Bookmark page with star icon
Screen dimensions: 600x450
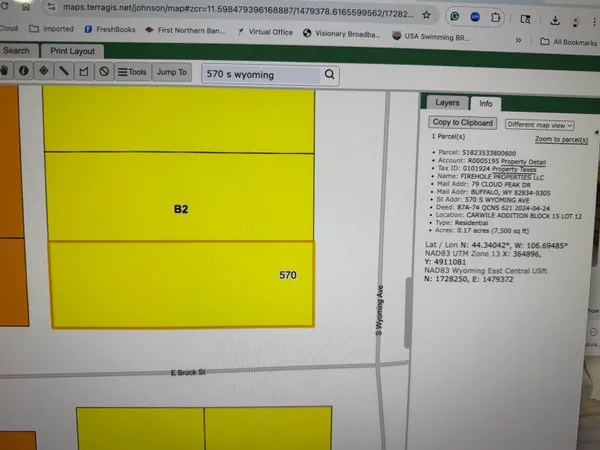coord(426,15)
